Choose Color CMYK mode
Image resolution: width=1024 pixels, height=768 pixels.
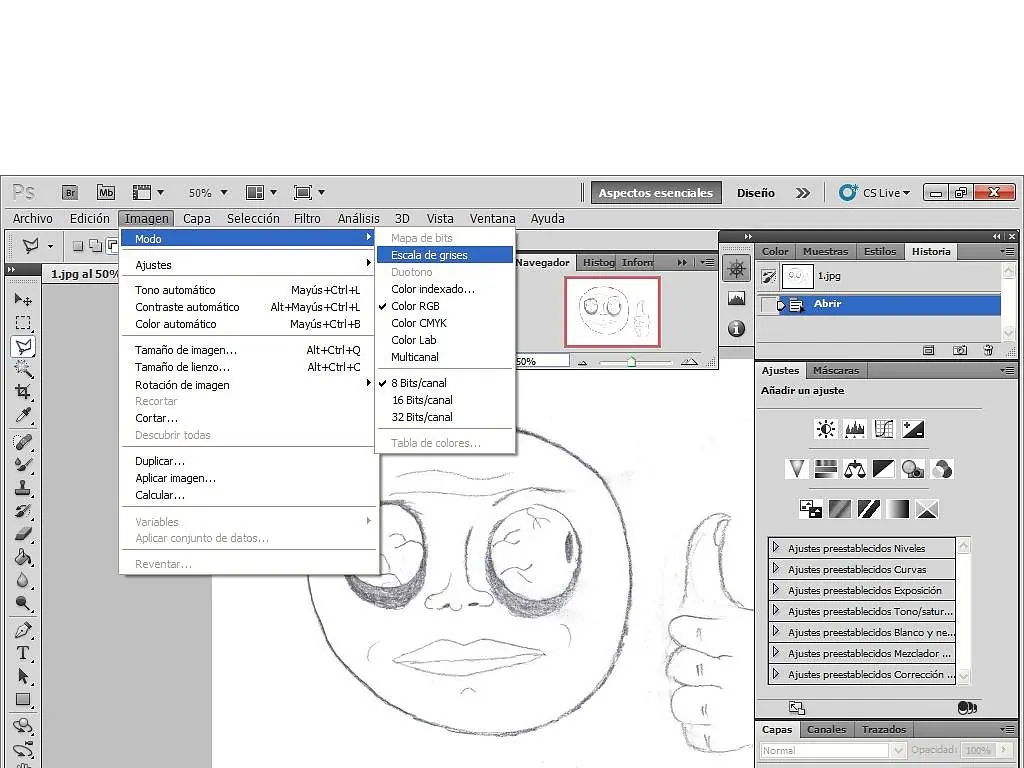tap(419, 323)
